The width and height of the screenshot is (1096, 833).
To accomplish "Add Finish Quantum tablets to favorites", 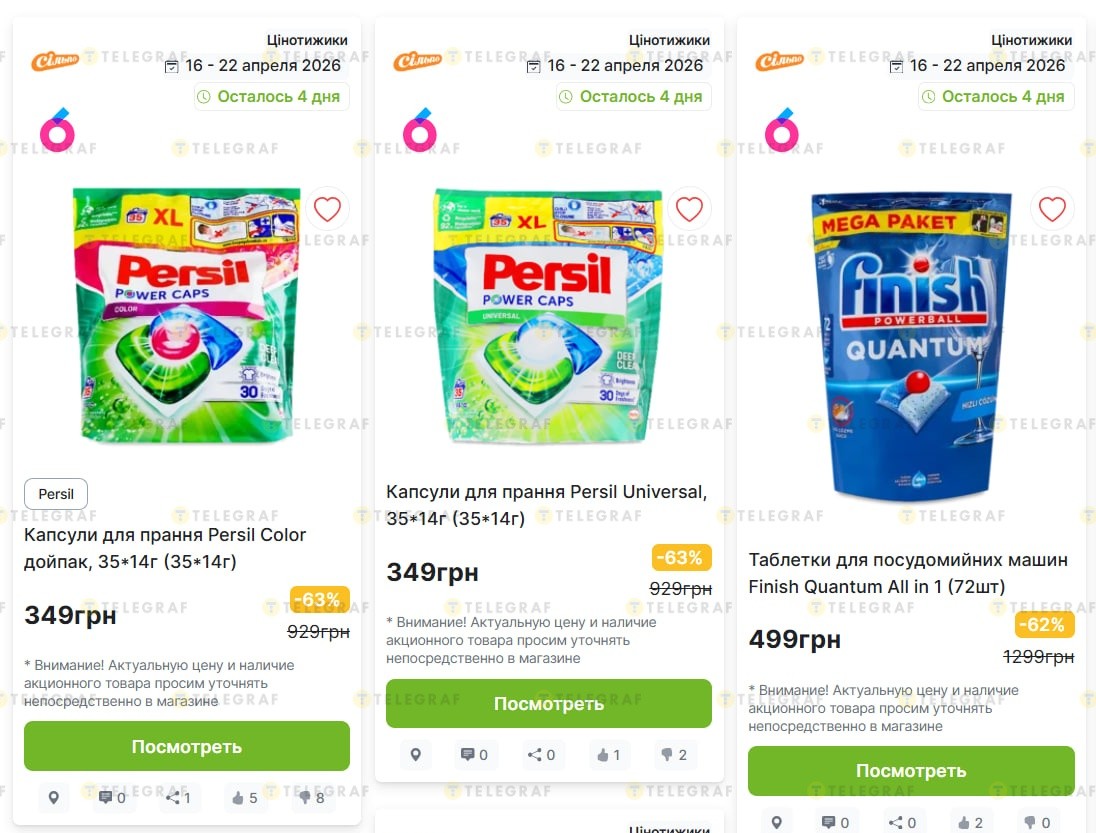I will (1051, 209).
